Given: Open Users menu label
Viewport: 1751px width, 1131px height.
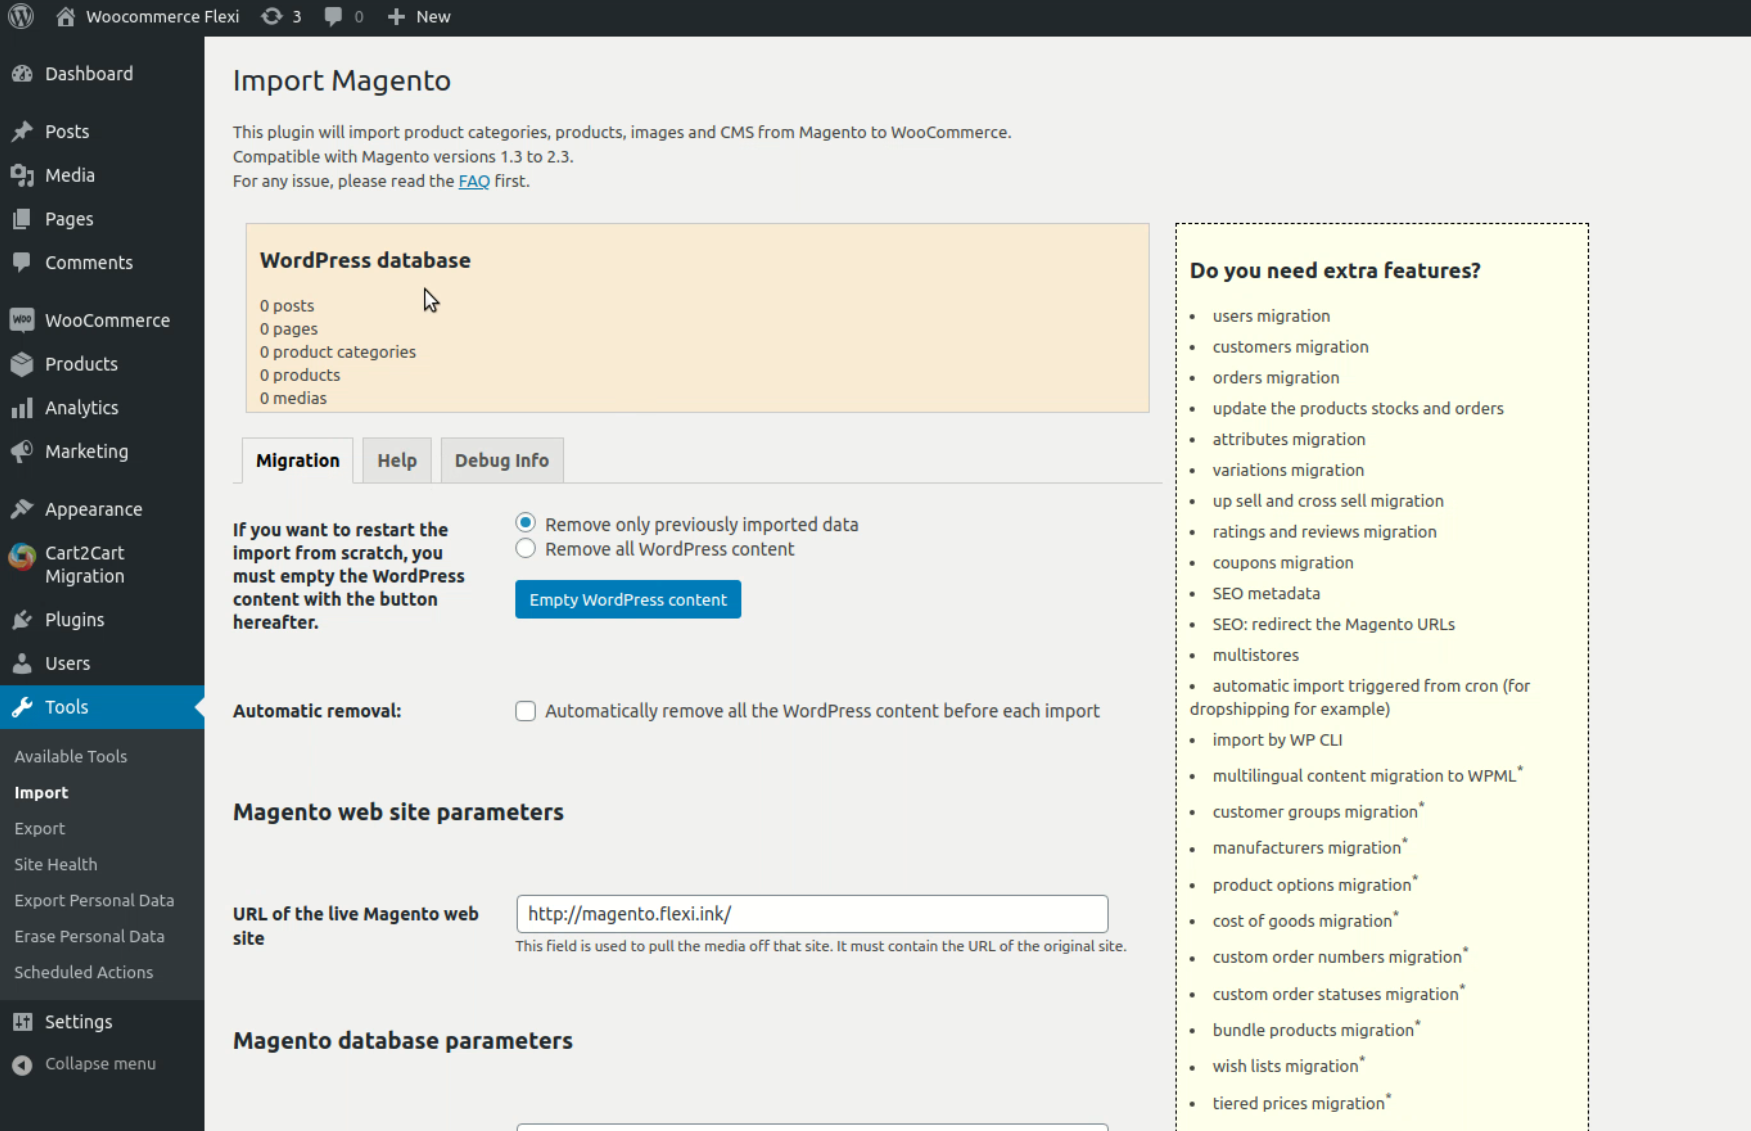Looking at the screenshot, I should [x=67, y=663].
